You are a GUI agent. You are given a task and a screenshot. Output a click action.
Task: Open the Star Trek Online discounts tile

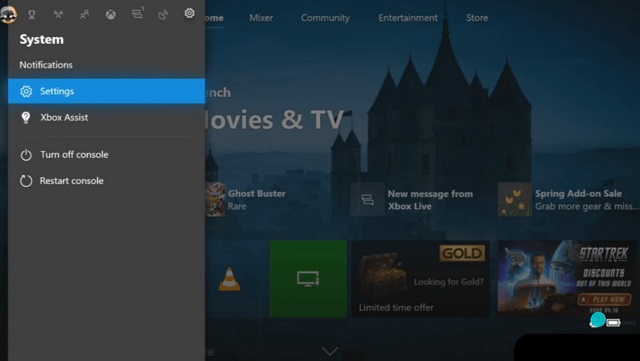tap(567, 279)
